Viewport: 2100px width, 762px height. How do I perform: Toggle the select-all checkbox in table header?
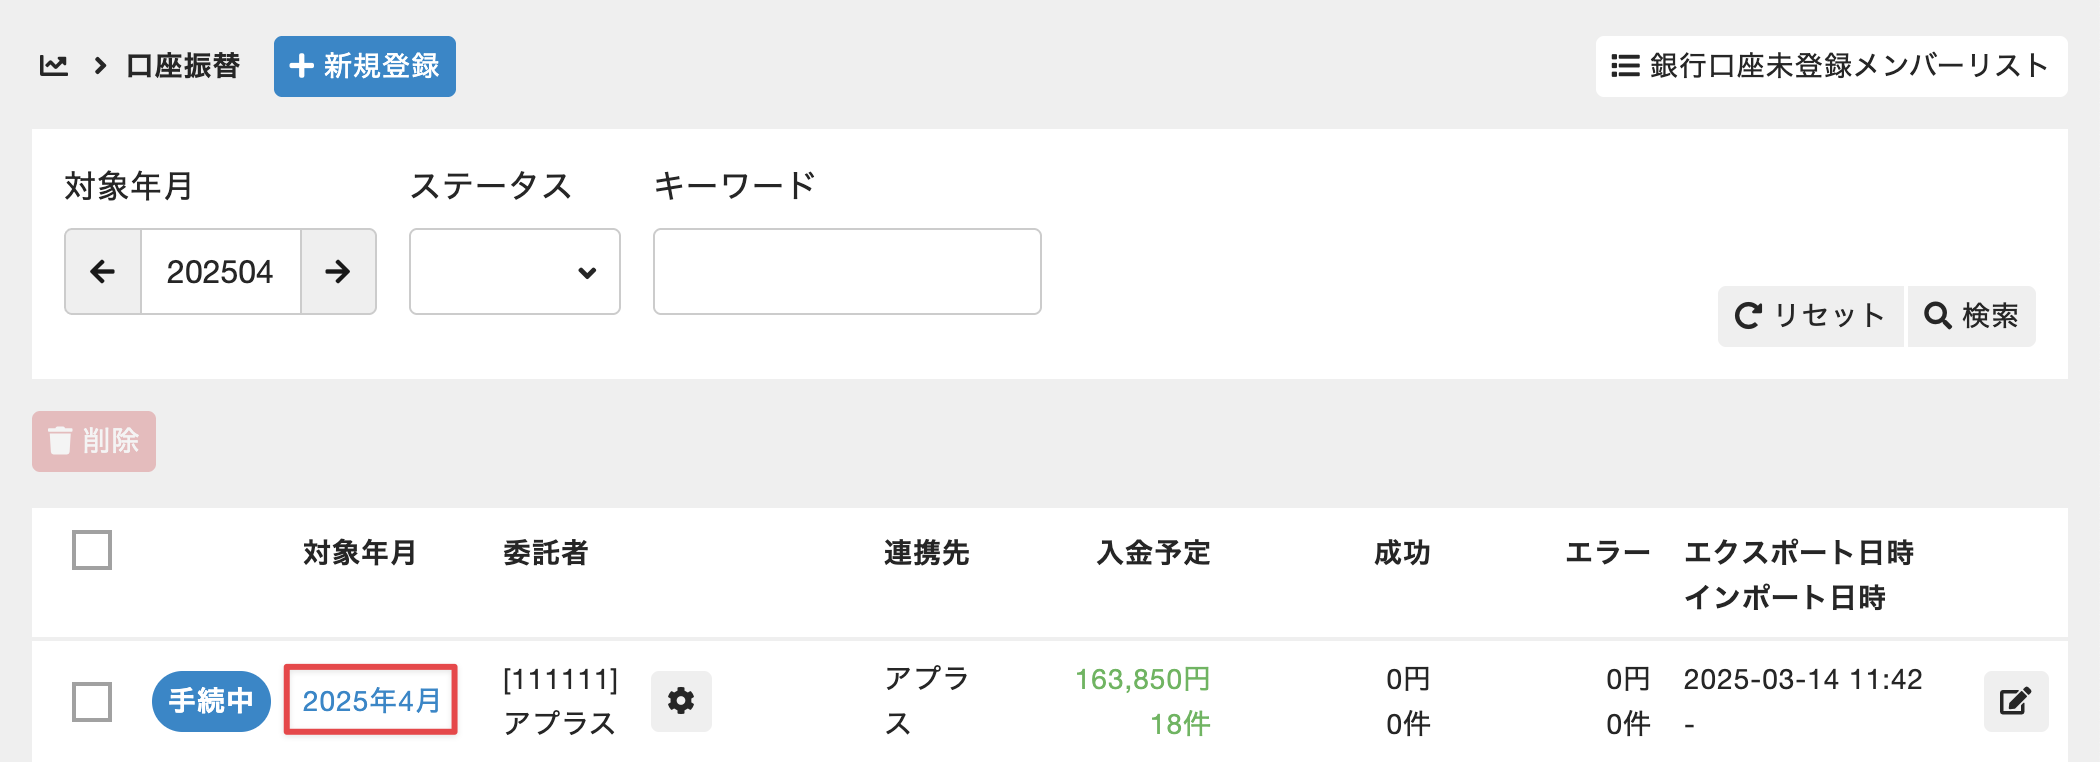(92, 550)
